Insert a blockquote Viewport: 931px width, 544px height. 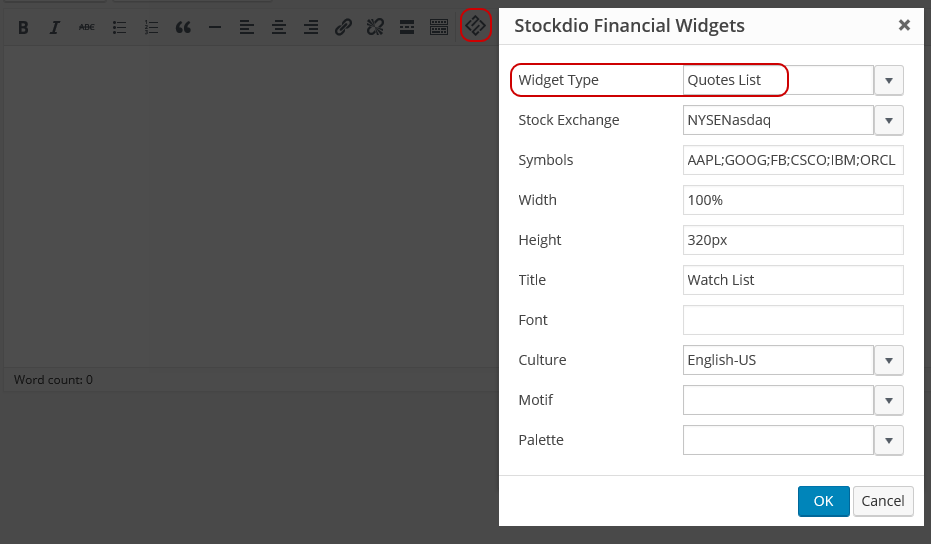[183, 27]
